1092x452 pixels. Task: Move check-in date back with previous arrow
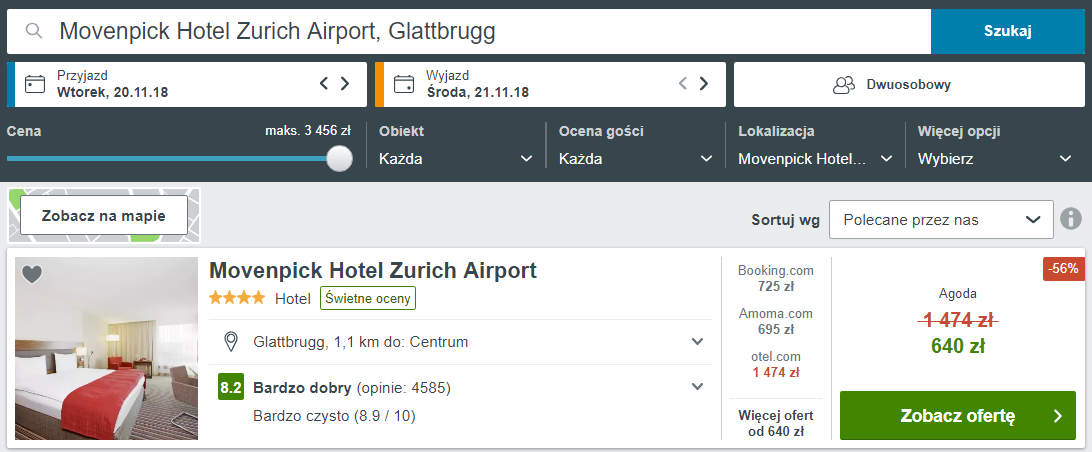point(324,84)
